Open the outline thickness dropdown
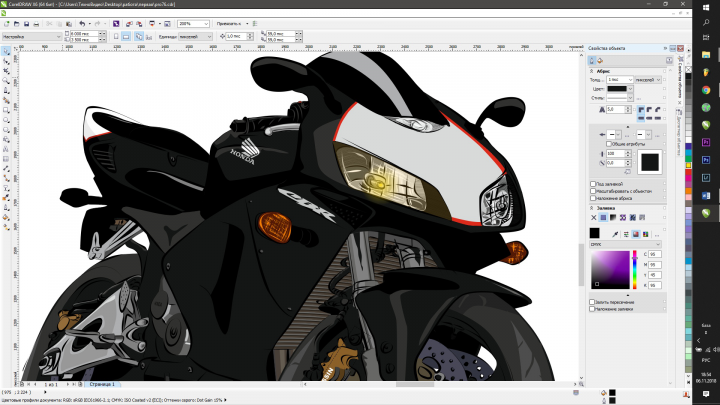720x405 pixels. click(630, 79)
